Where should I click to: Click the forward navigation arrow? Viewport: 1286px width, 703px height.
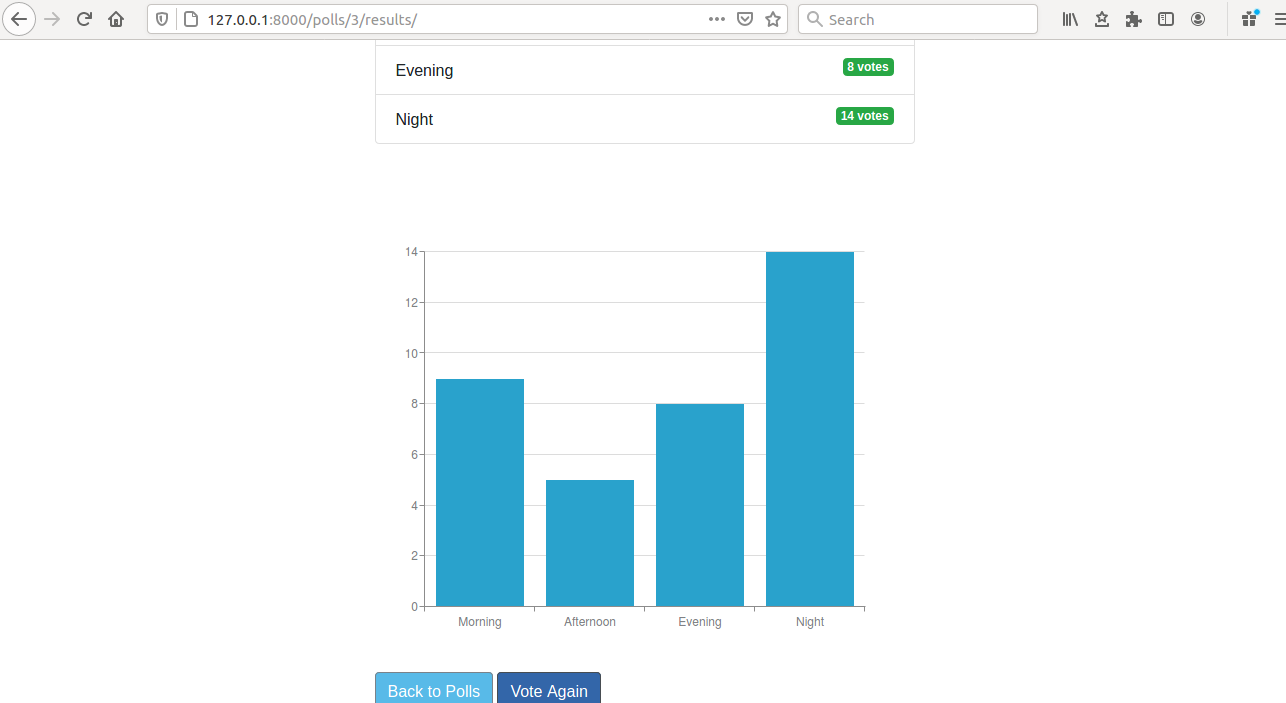tap(52, 19)
